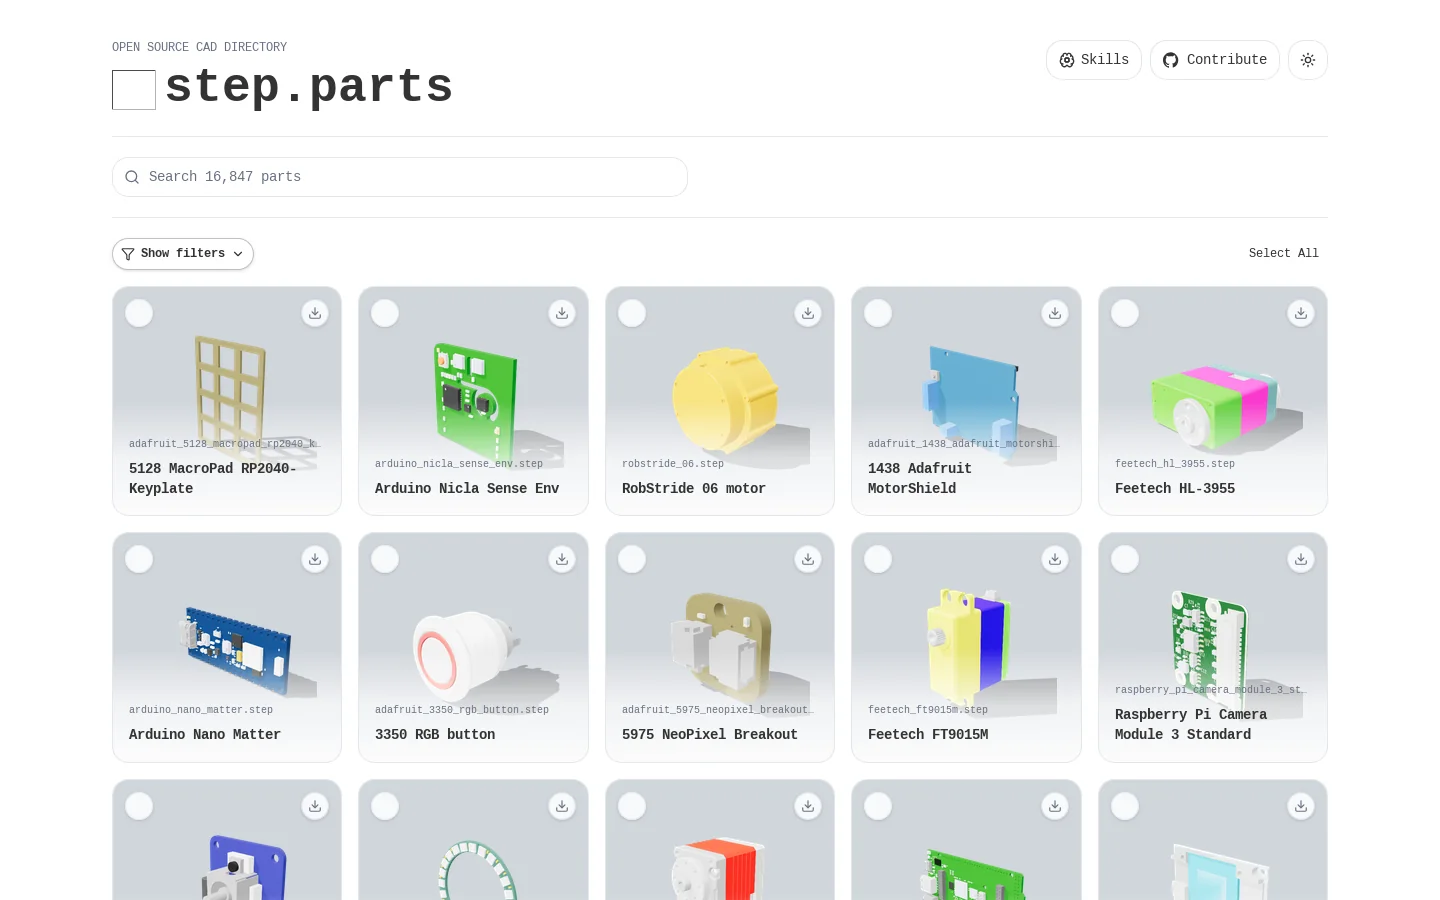Image resolution: width=1440 pixels, height=900 pixels.
Task: Select the RobStride 06 motor checkbox
Action: click(x=632, y=313)
